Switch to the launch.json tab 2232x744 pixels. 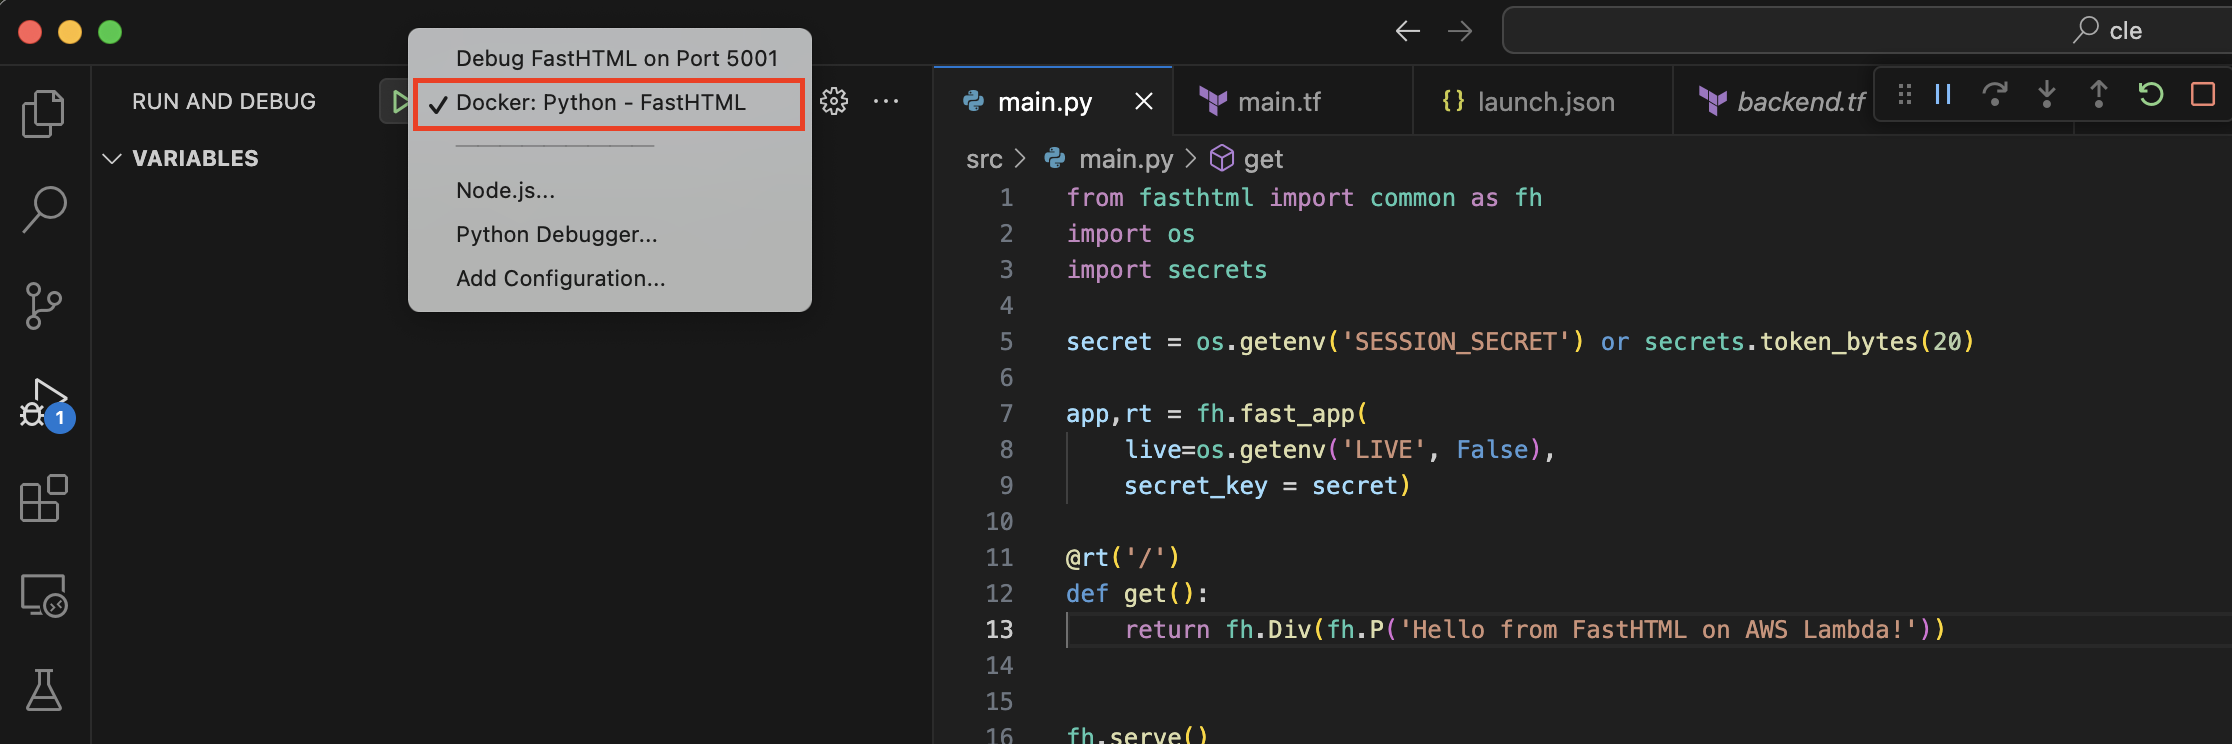pyautogui.click(x=1545, y=102)
